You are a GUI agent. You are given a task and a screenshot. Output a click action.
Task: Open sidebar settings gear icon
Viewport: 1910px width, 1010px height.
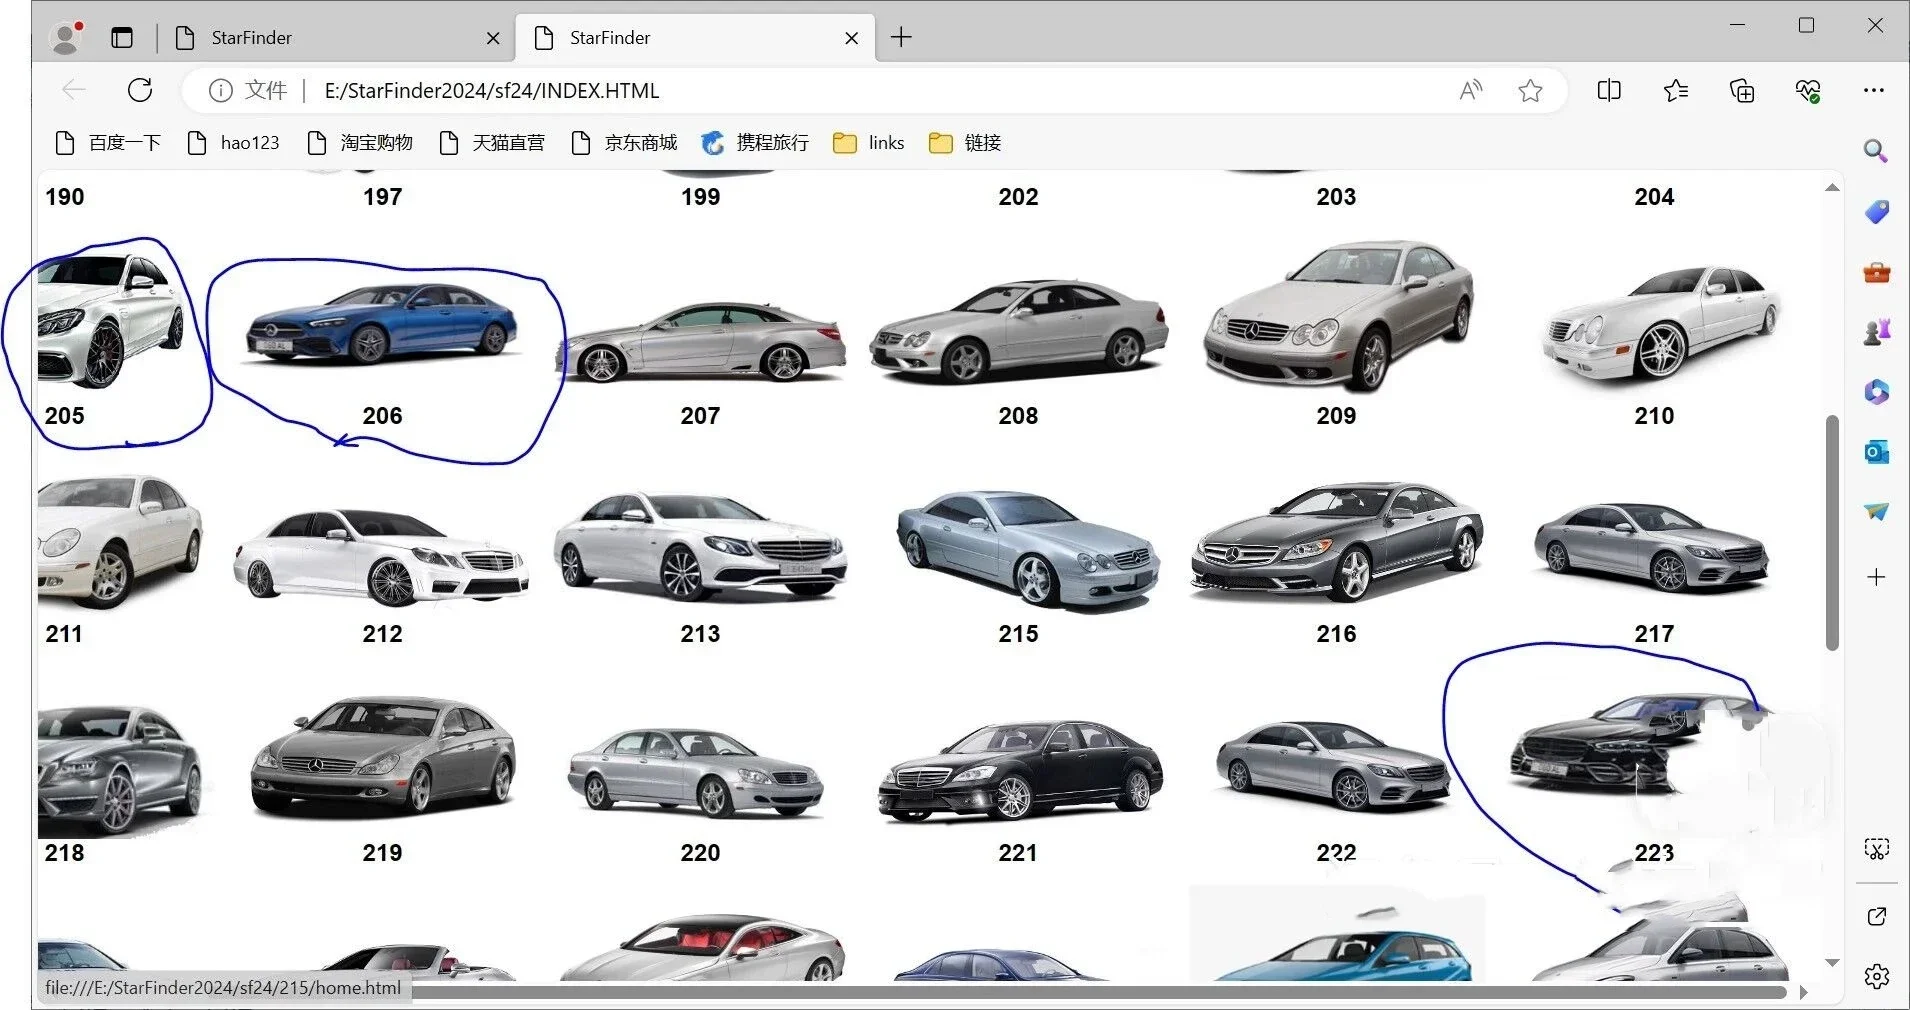[1876, 976]
